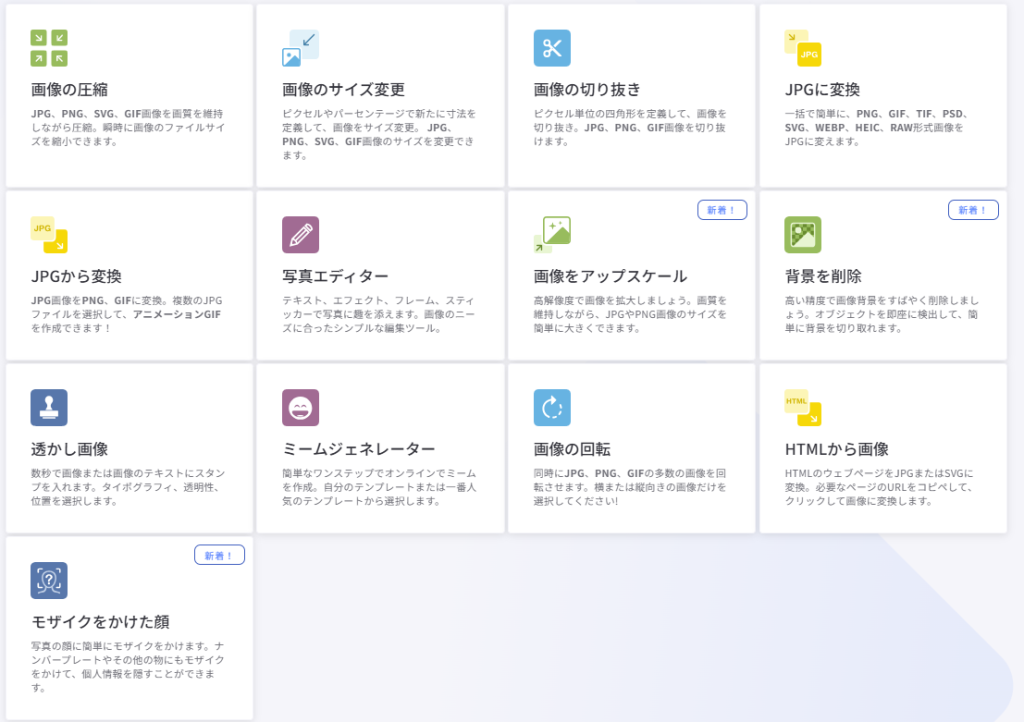This screenshot has width=1024, height=722.
Task: Click the 新着！ badge on 画像をアップスケール
Action: tap(722, 210)
